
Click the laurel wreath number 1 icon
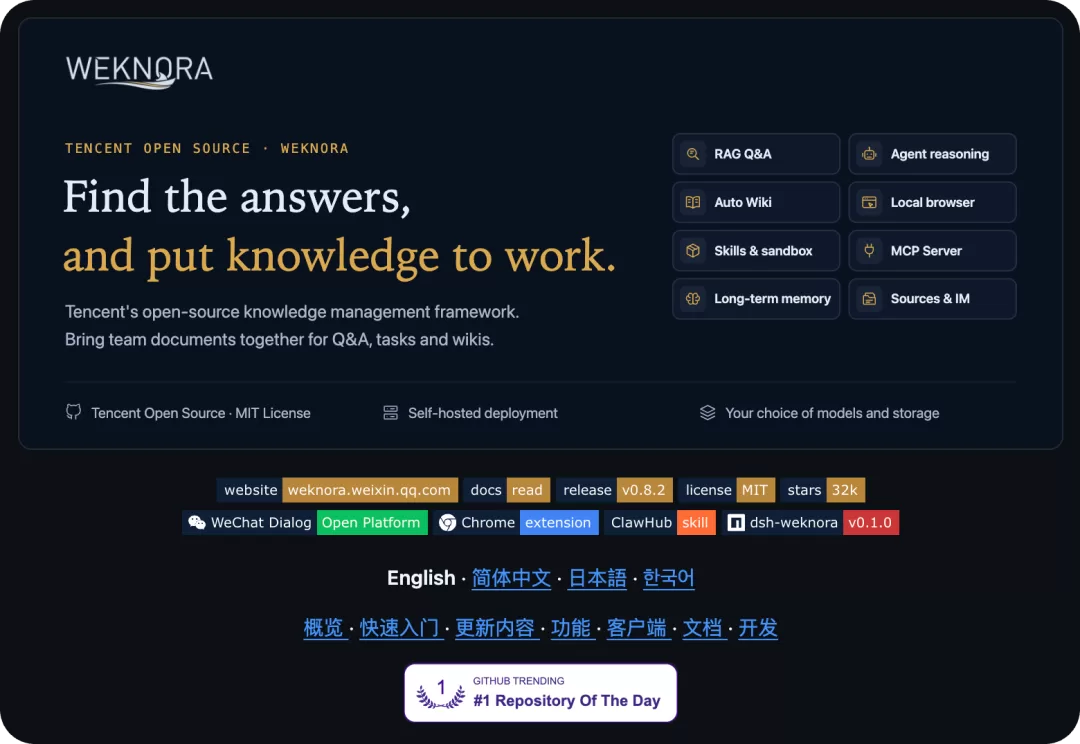(441, 693)
